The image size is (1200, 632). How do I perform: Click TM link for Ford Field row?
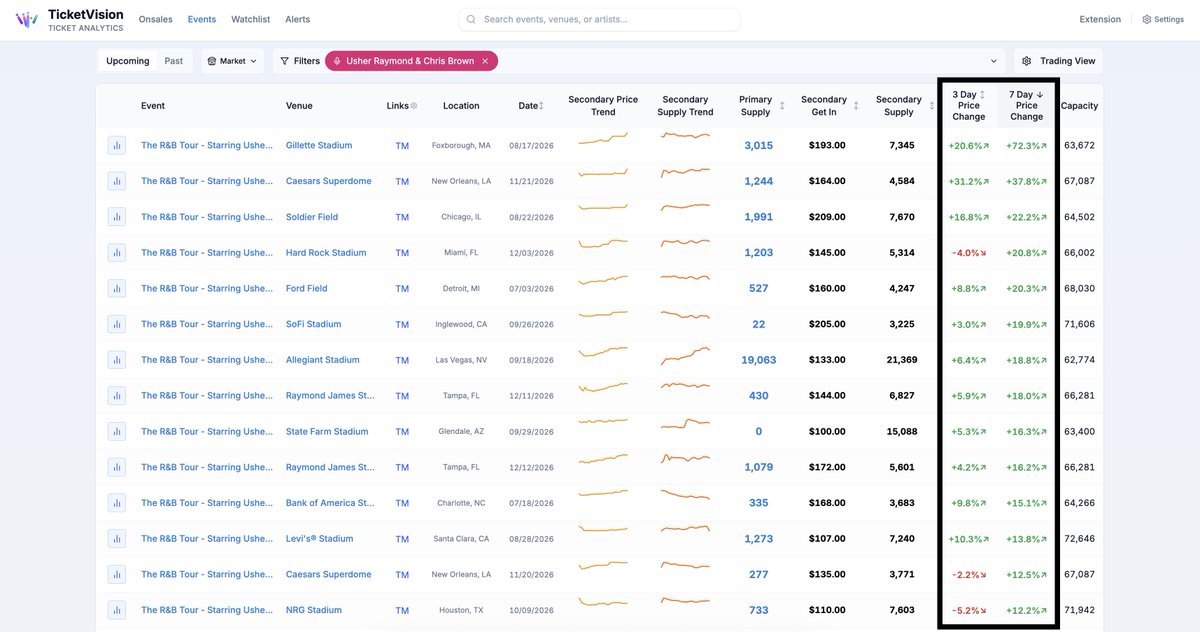point(402,288)
